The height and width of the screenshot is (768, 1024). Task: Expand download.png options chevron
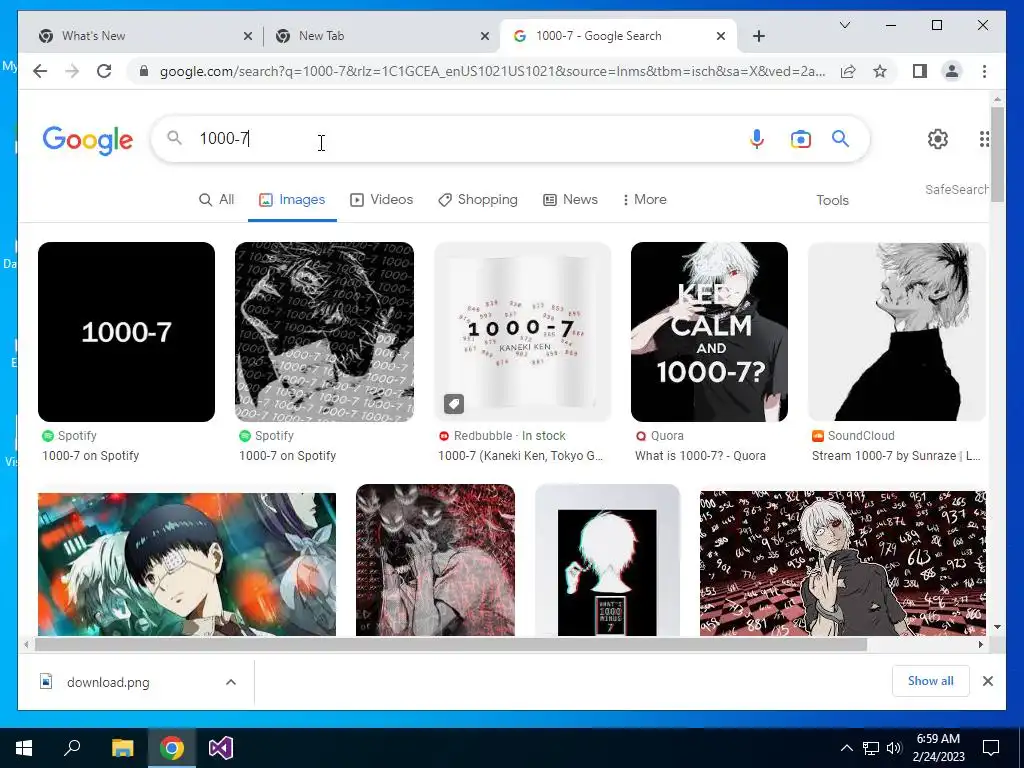point(231,682)
